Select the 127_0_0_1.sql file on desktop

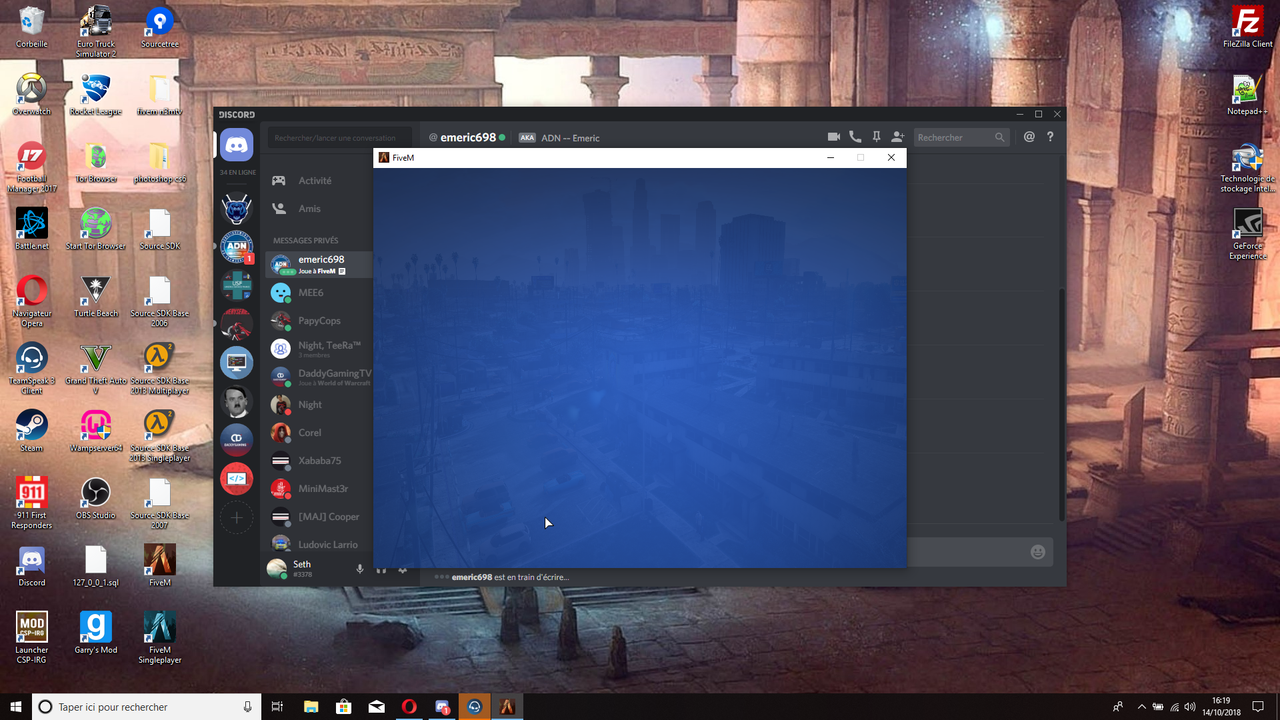click(96, 565)
